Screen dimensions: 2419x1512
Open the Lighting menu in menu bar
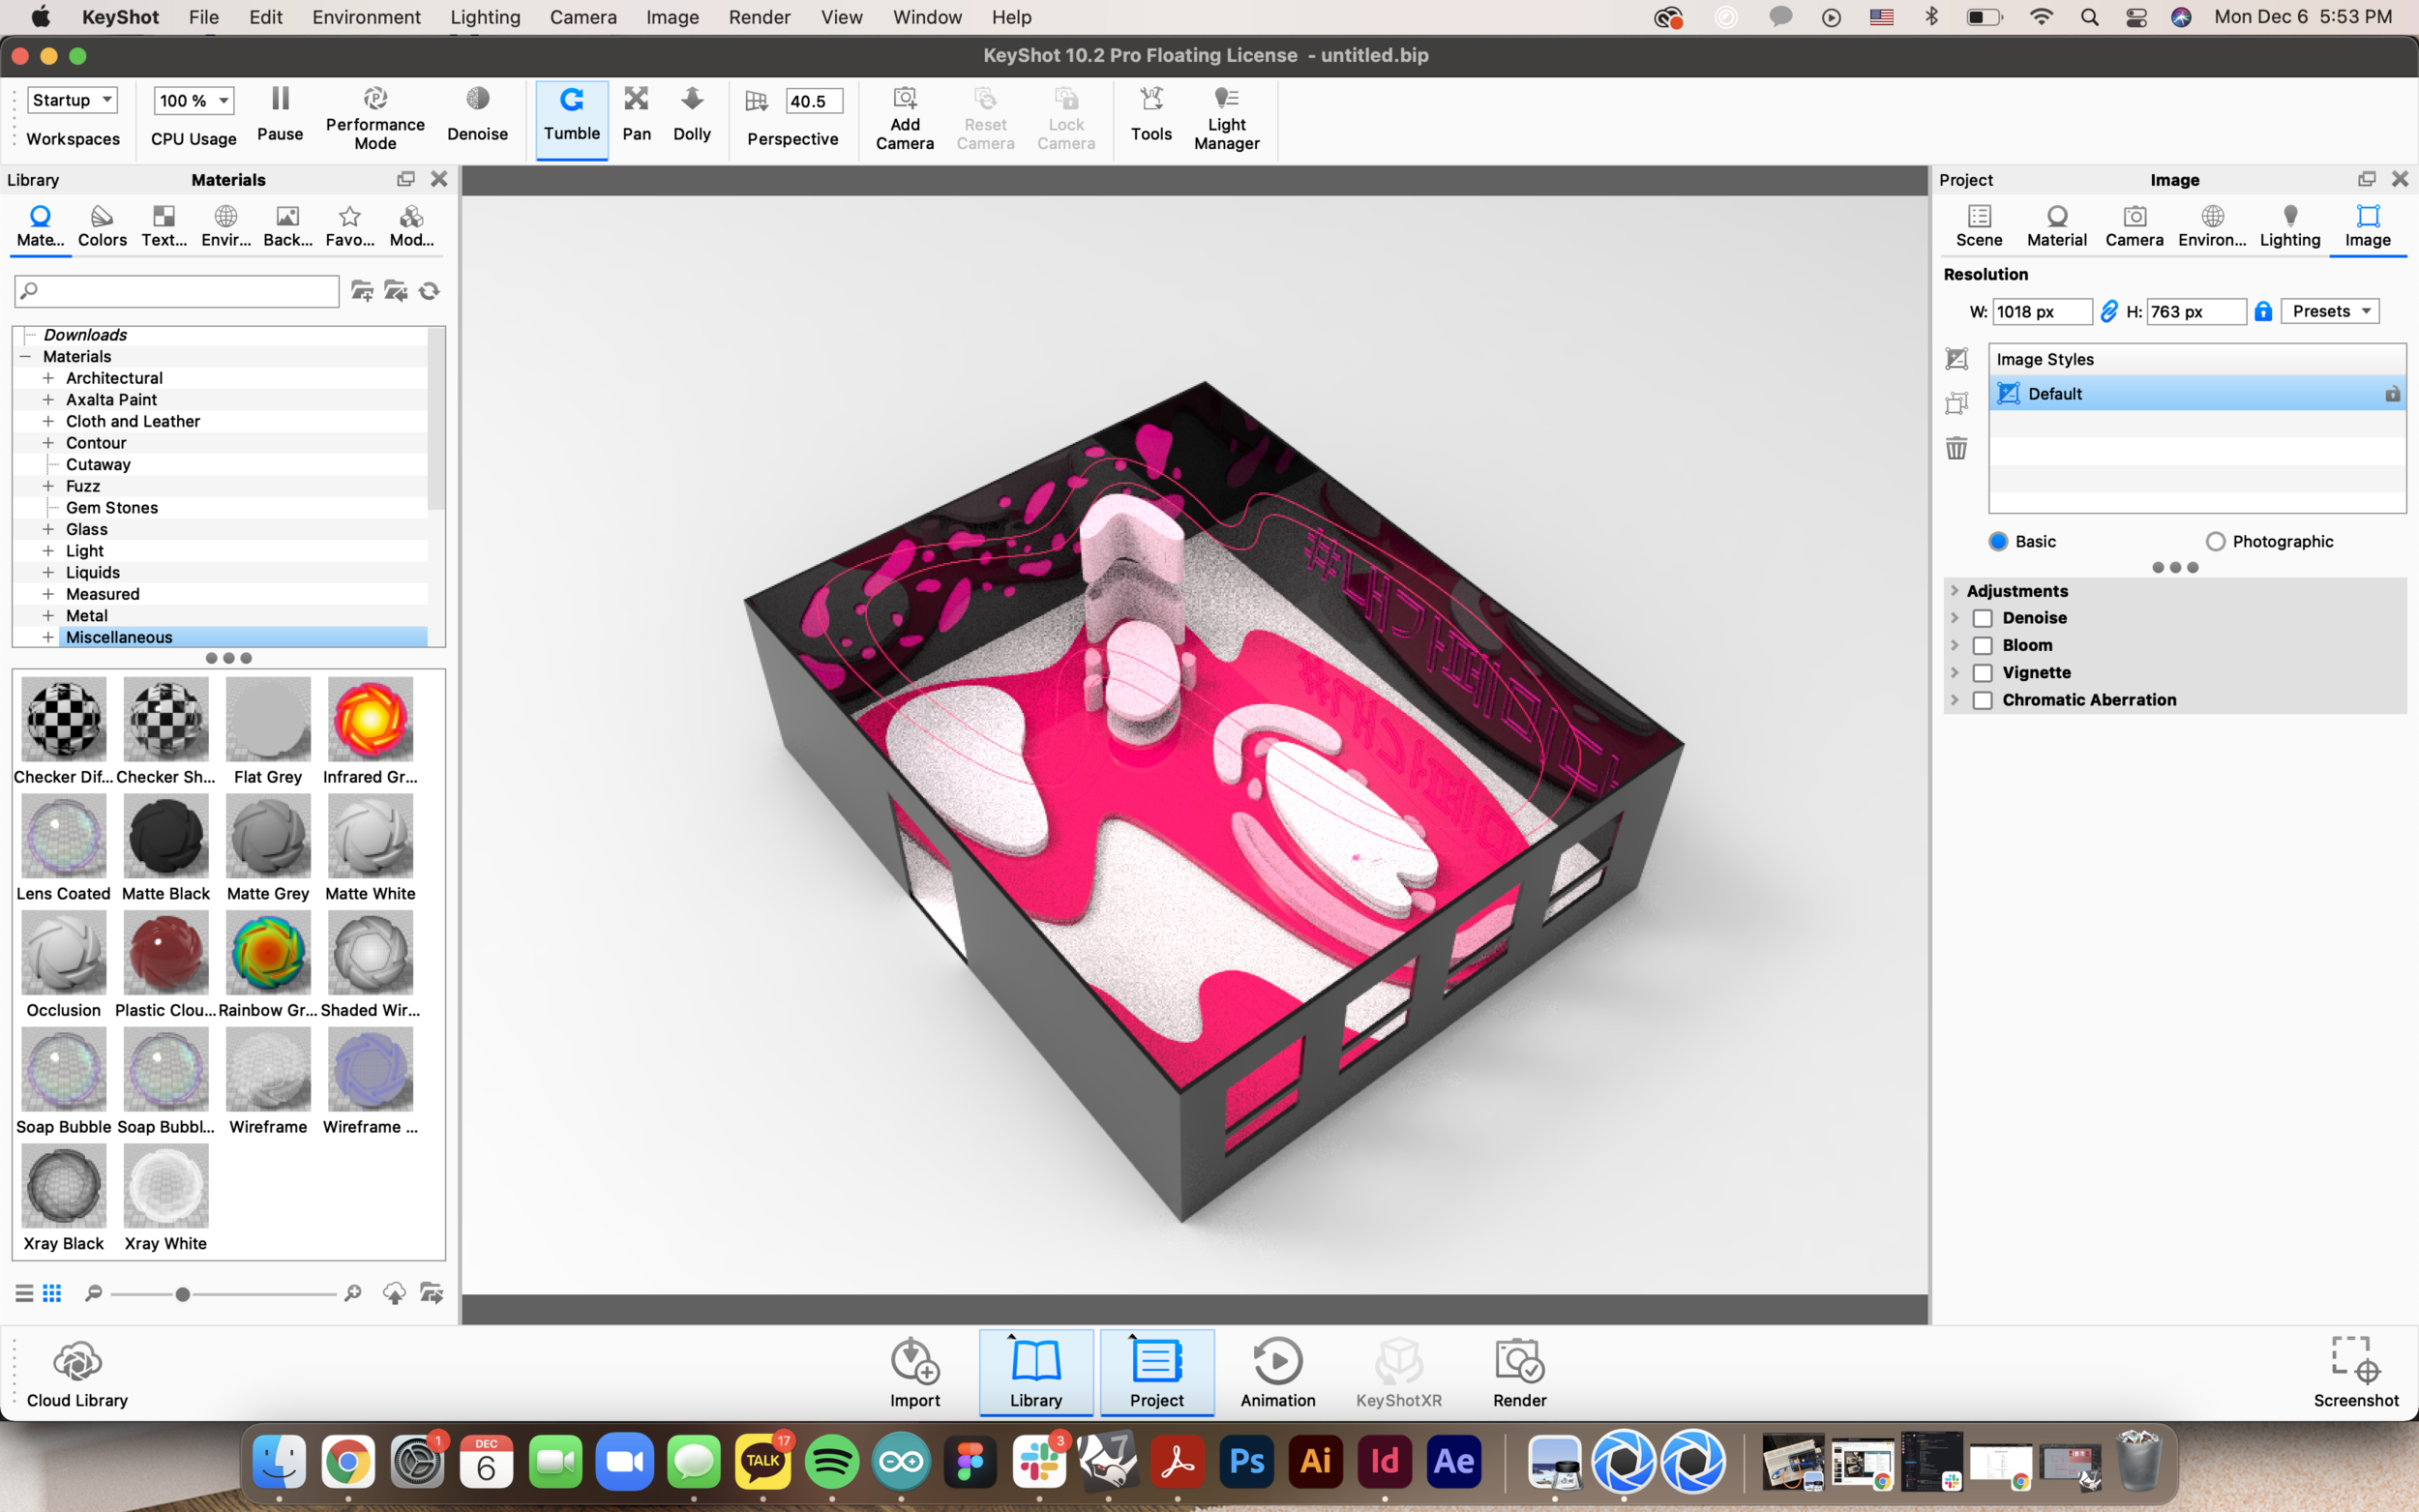(485, 17)
